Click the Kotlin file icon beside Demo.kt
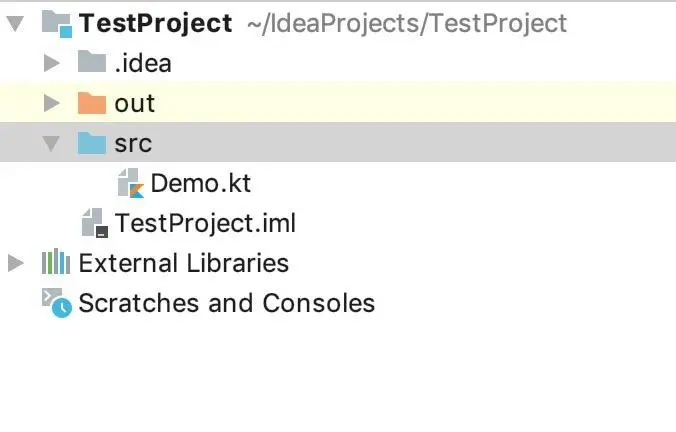676x432 pixels. (130, 183)
